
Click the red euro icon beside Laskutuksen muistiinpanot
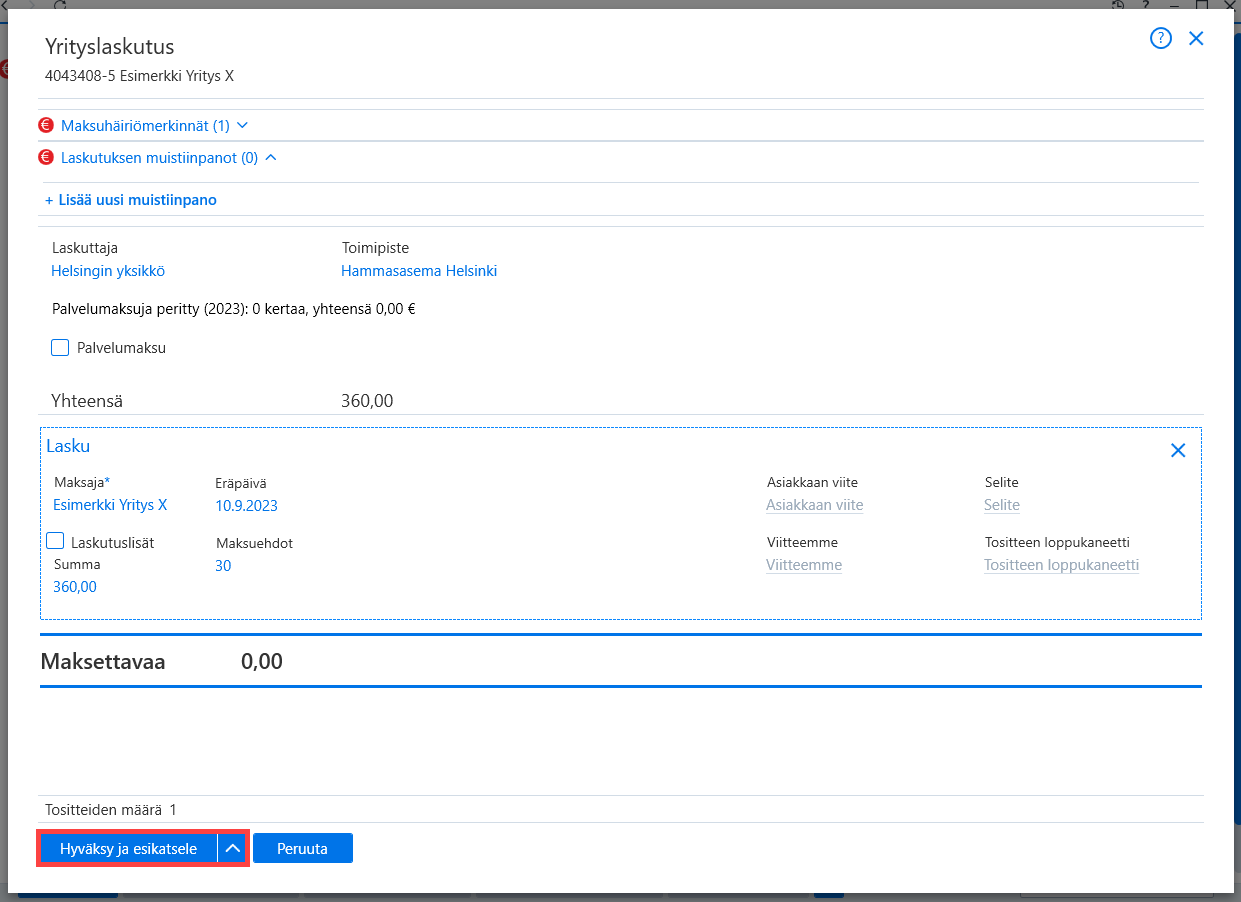point(45,157)
